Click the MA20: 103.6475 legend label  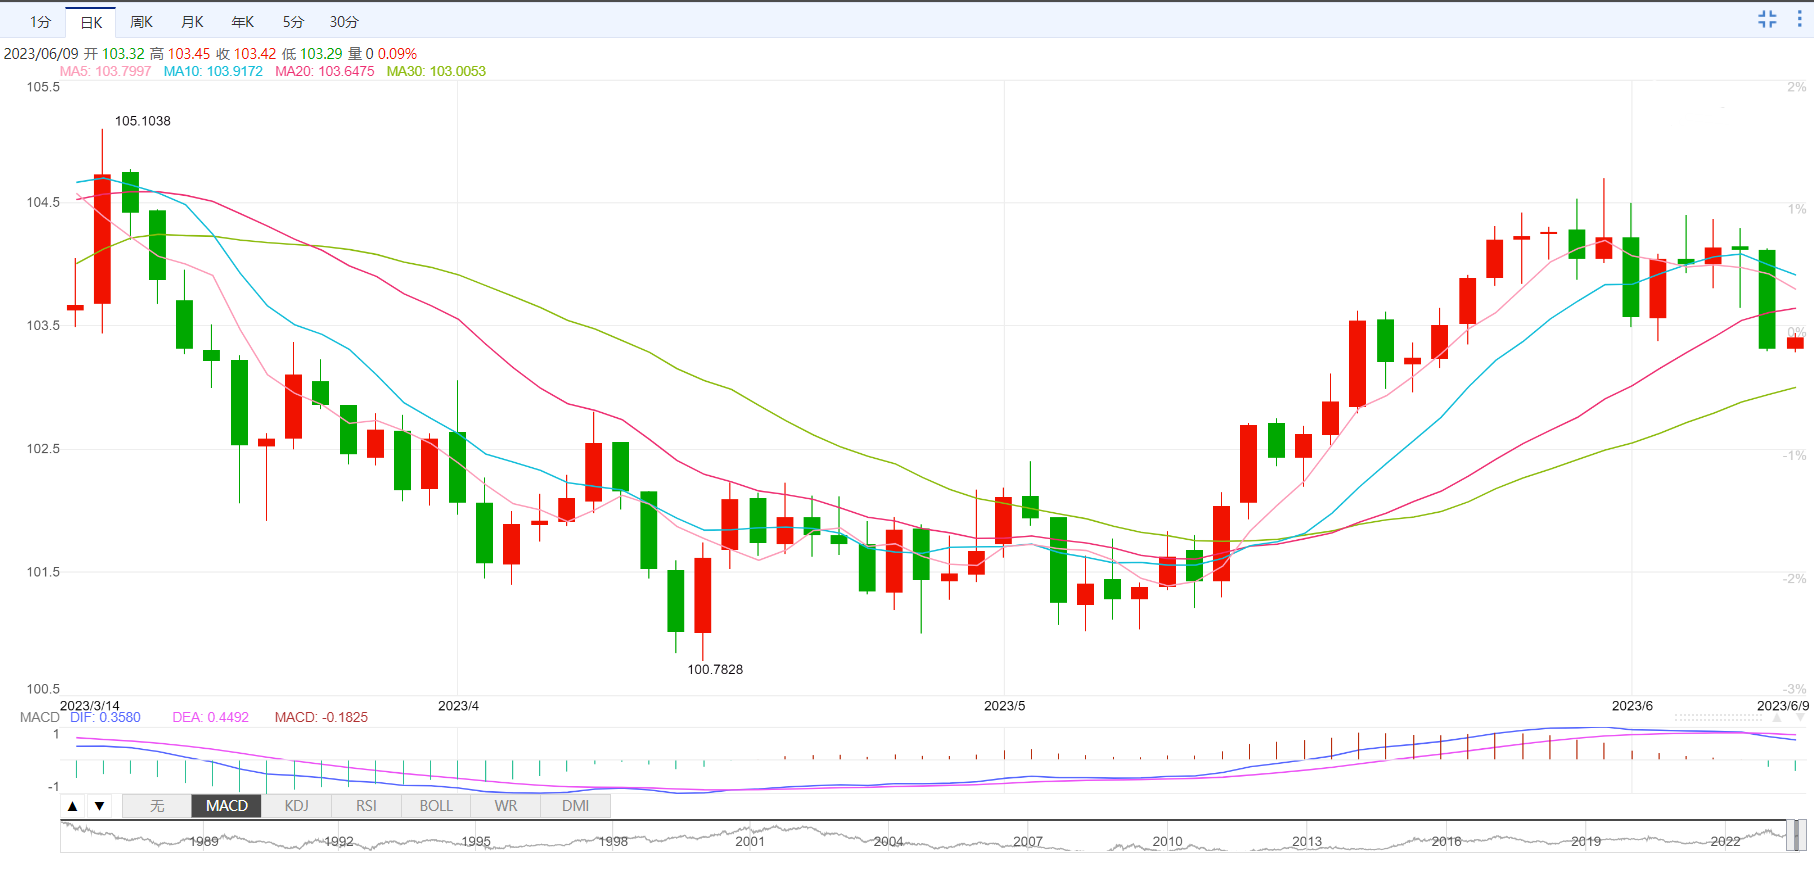[325, 71]
